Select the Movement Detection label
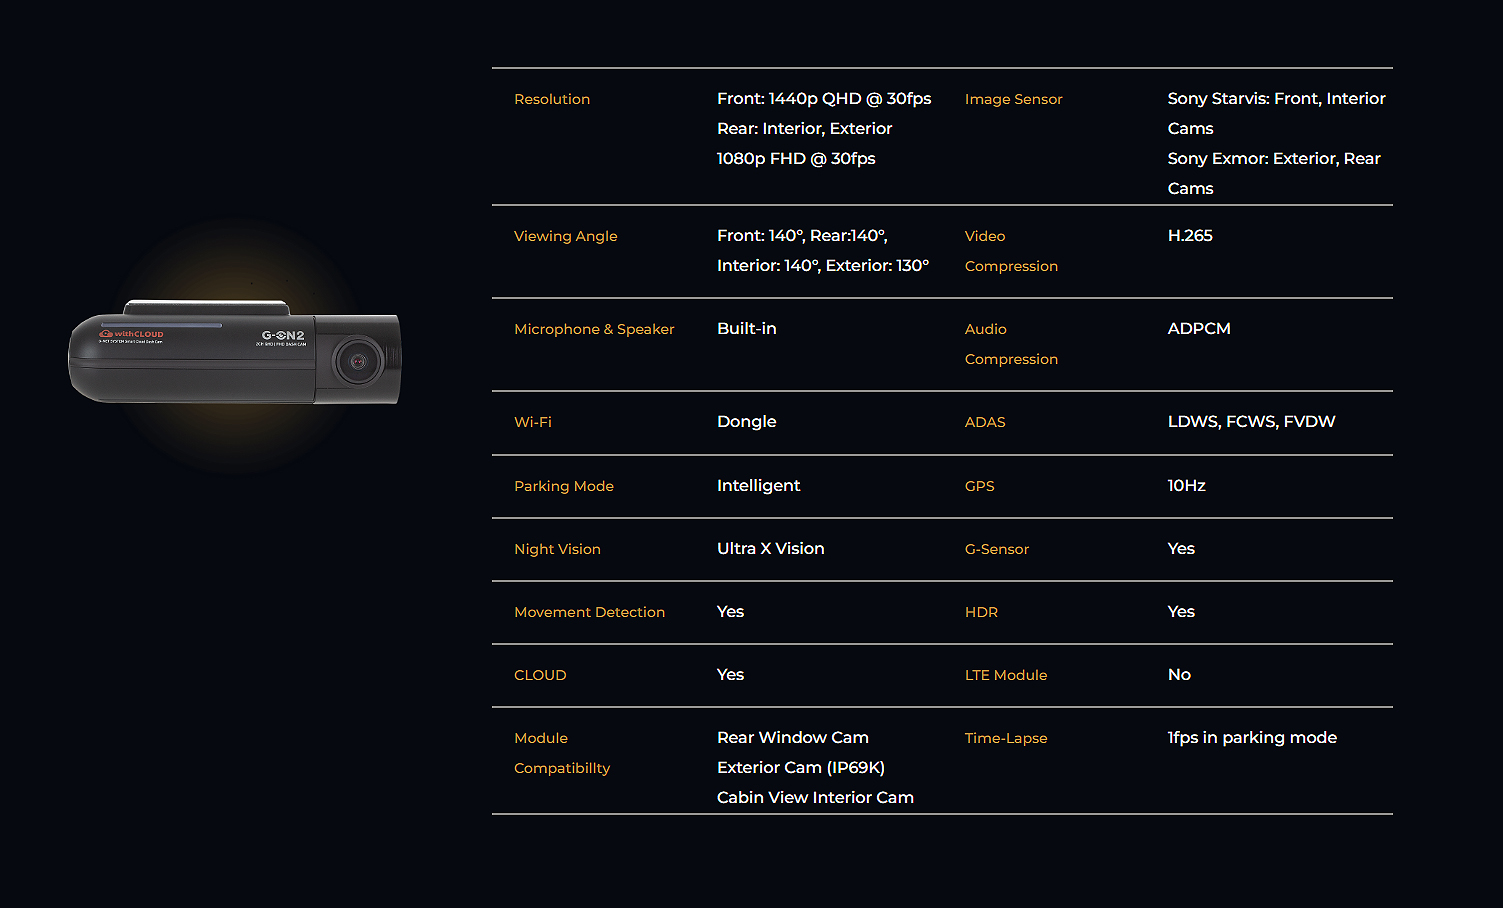Image resolution: width=1503 pixels, height=908 pixels. tap(589, 612)
